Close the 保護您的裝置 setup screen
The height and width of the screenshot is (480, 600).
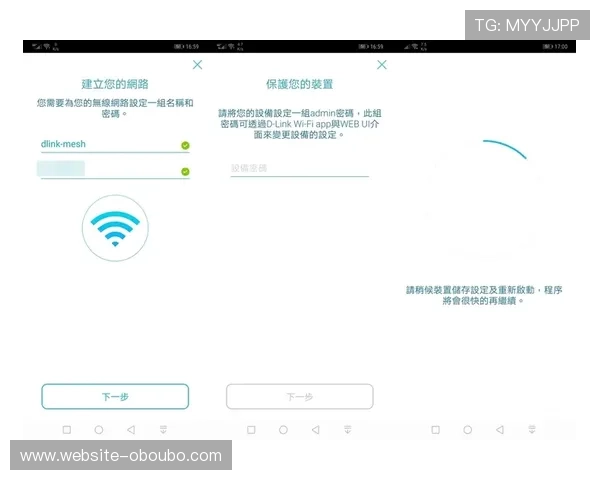click(382, 65)
